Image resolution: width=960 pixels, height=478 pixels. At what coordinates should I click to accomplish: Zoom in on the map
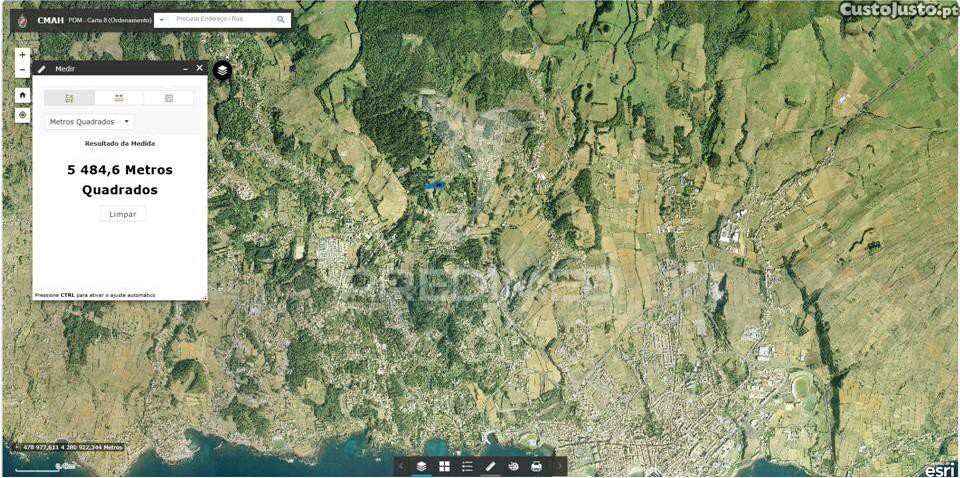(x=22, y=55)
